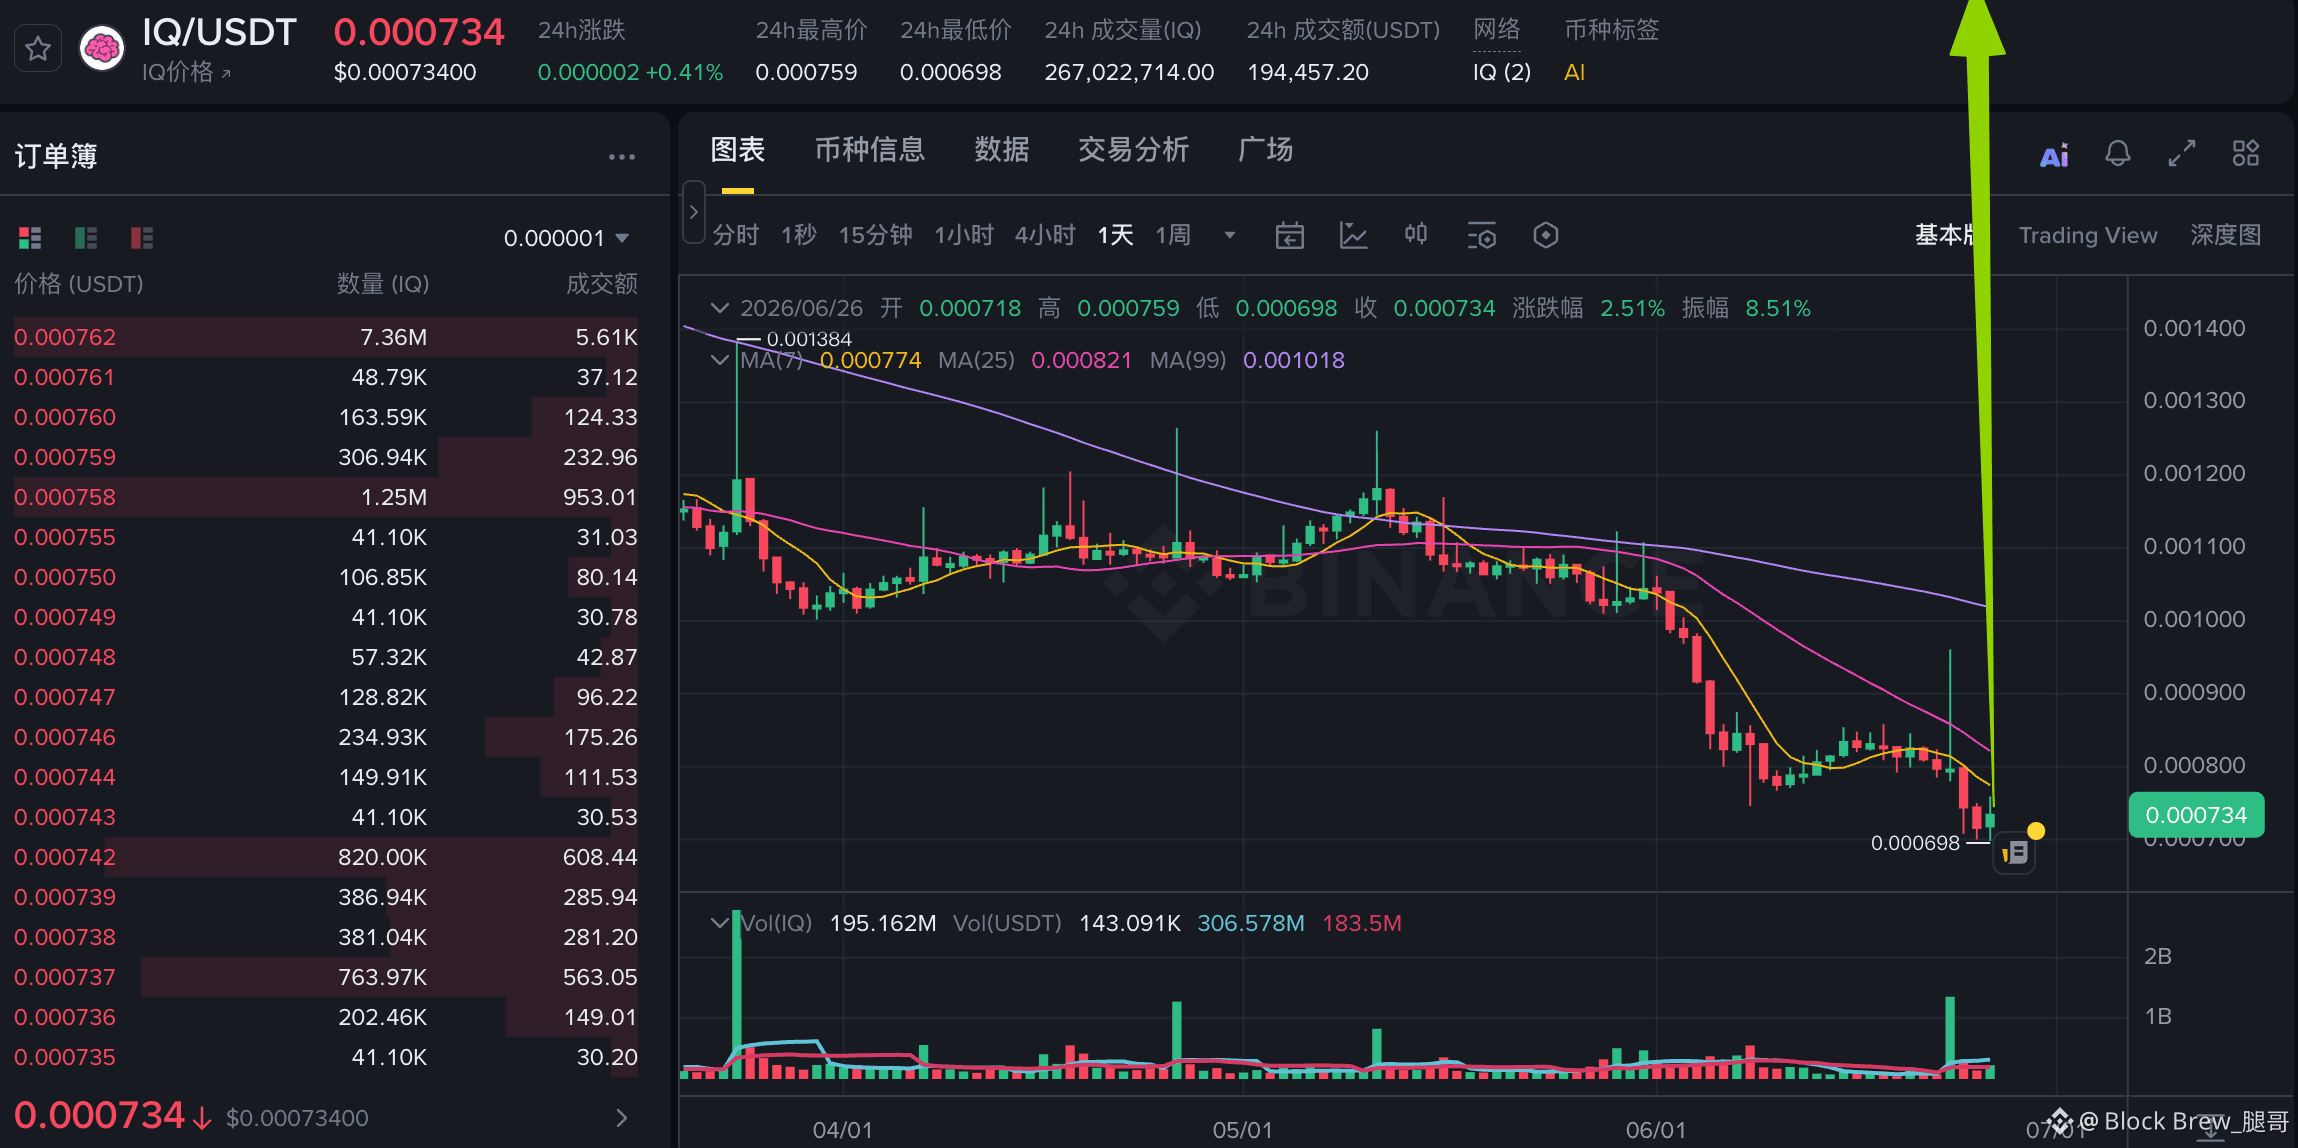Click the IQ coin logo icon
The height and width of the screenshot is (1148, 2298).
[102, 48]
